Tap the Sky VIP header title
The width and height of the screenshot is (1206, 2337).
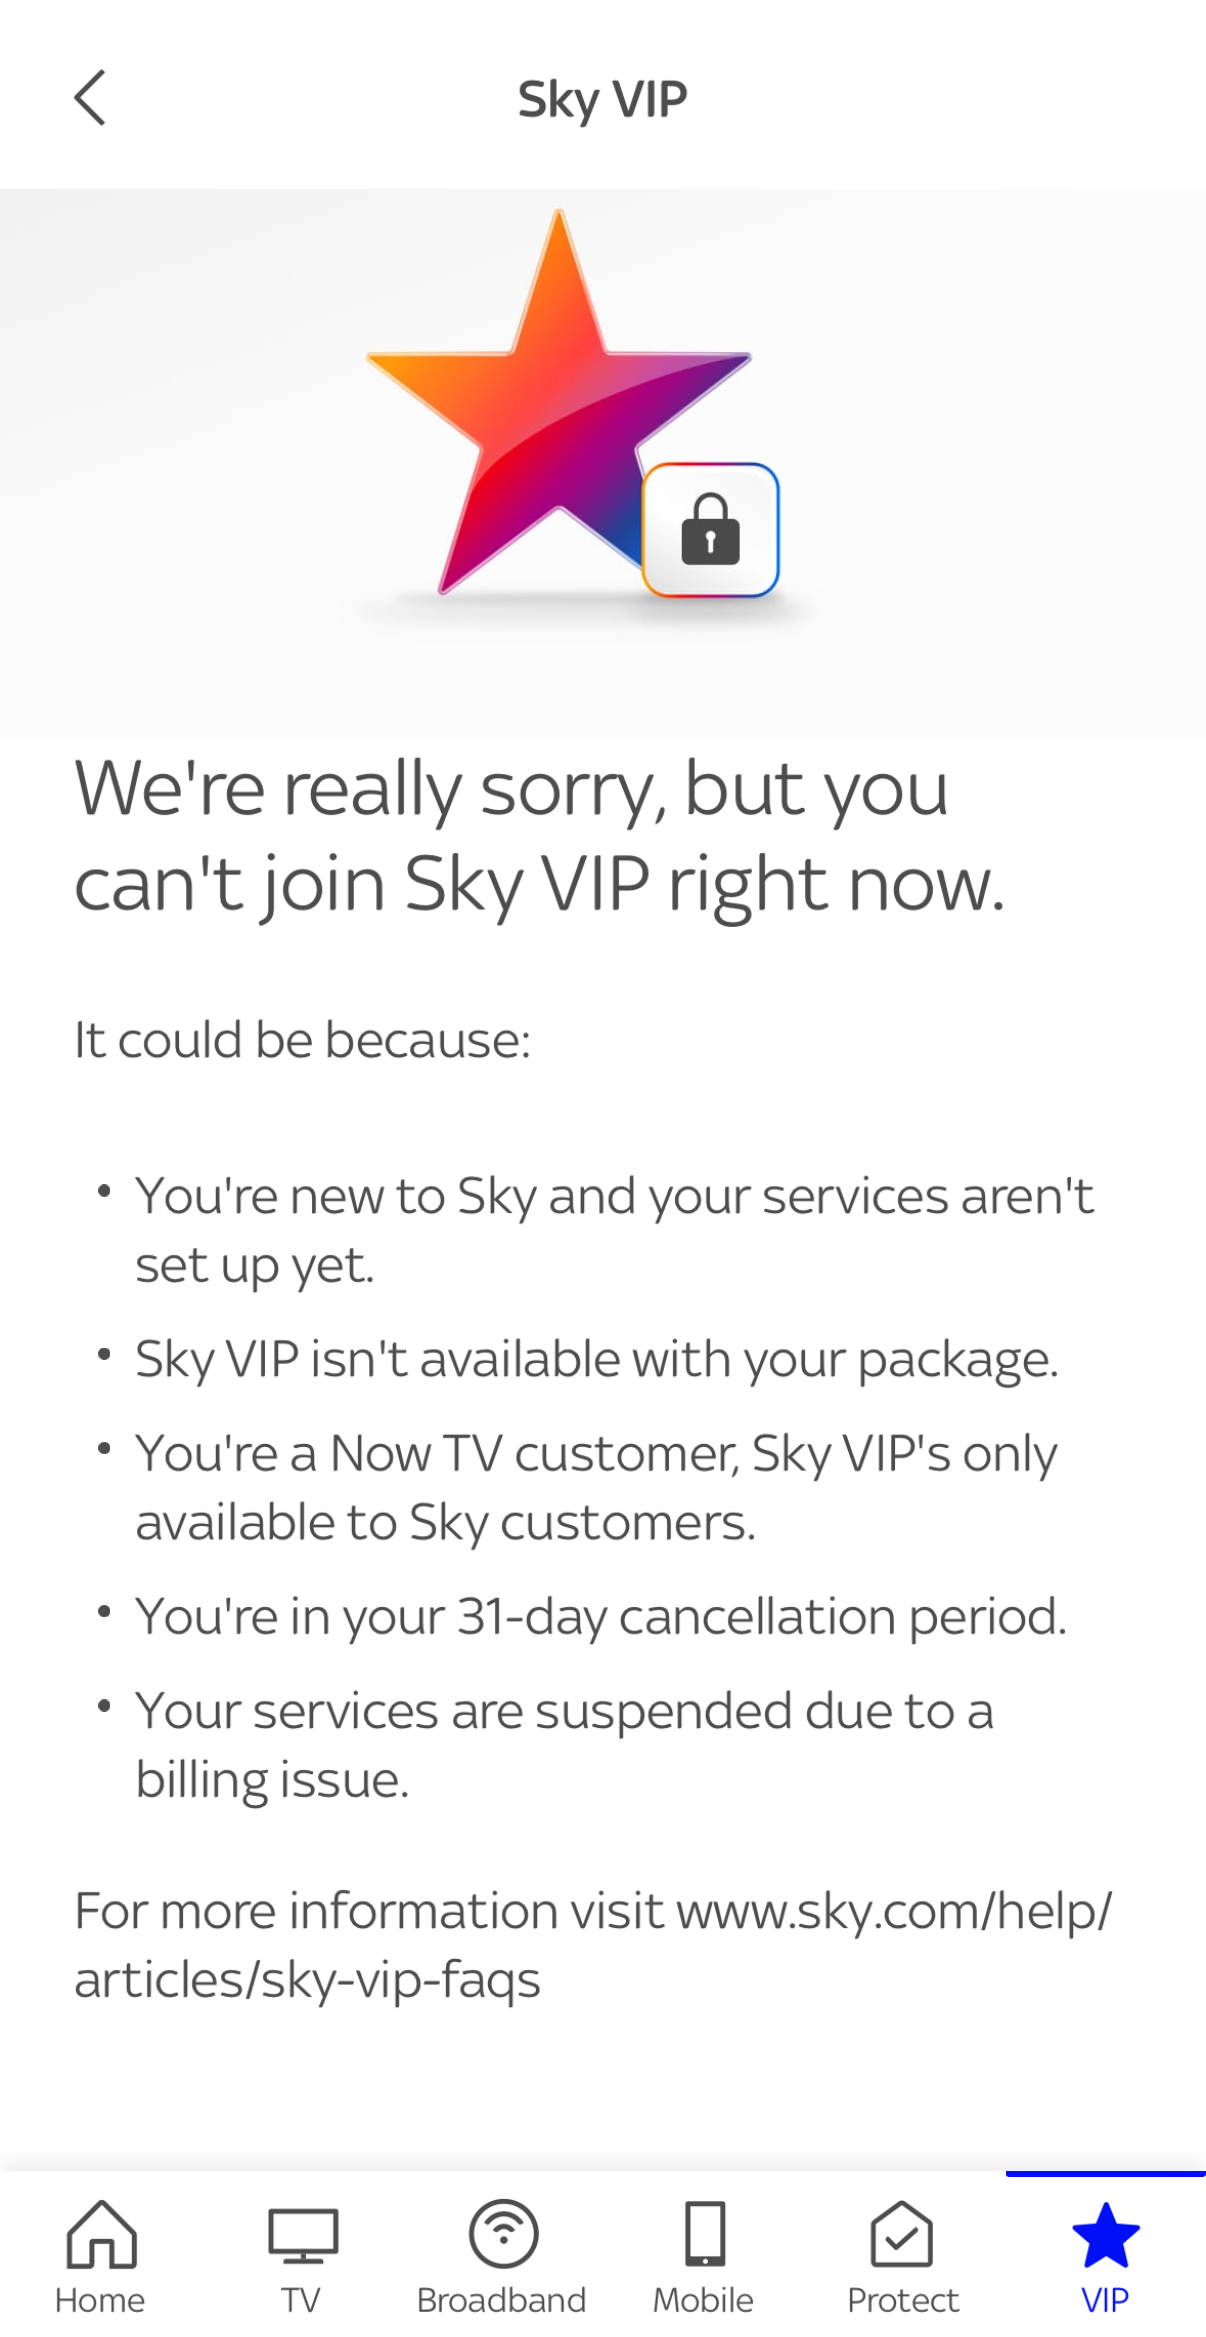(x=602, y=98)
